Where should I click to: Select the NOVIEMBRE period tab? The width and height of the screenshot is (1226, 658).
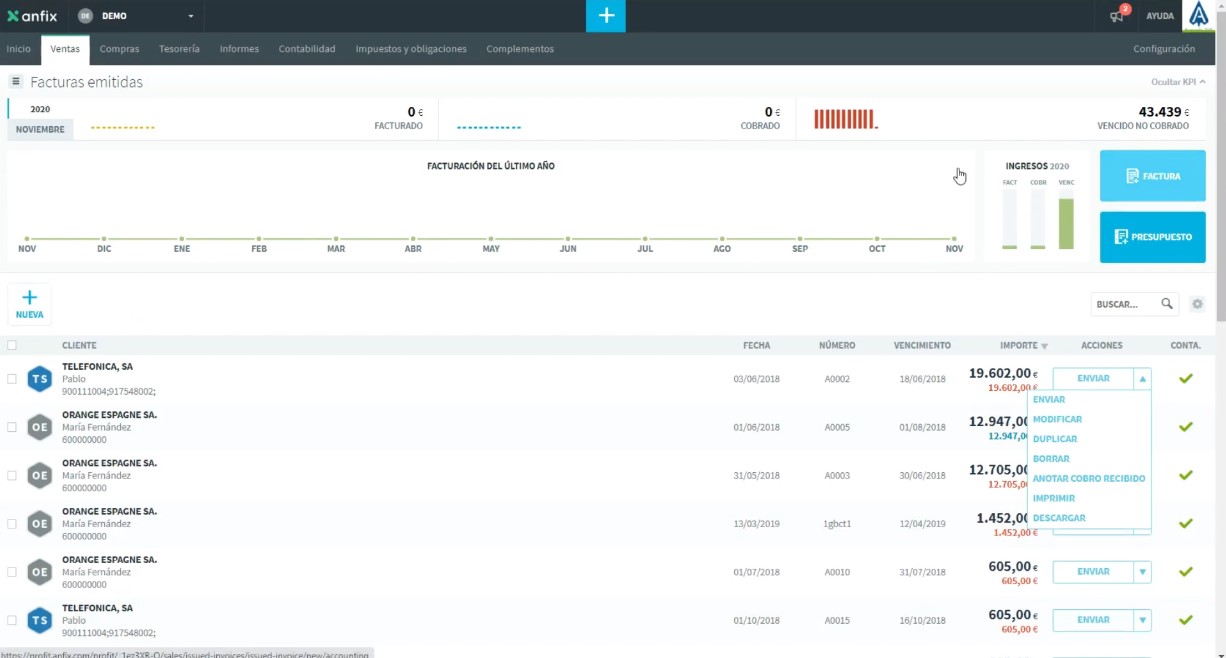[x=40, y=130]
